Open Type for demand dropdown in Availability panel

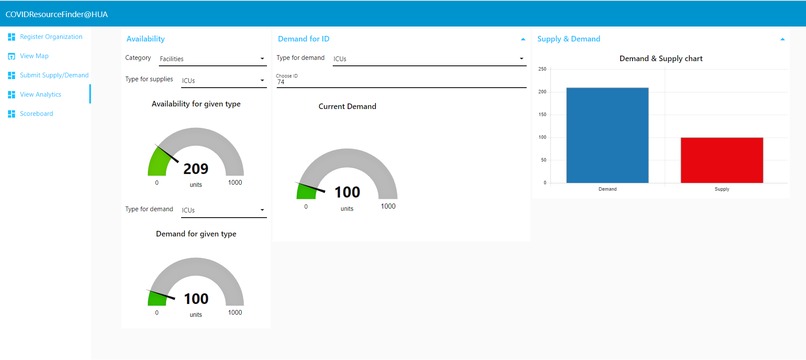[224, 210]
